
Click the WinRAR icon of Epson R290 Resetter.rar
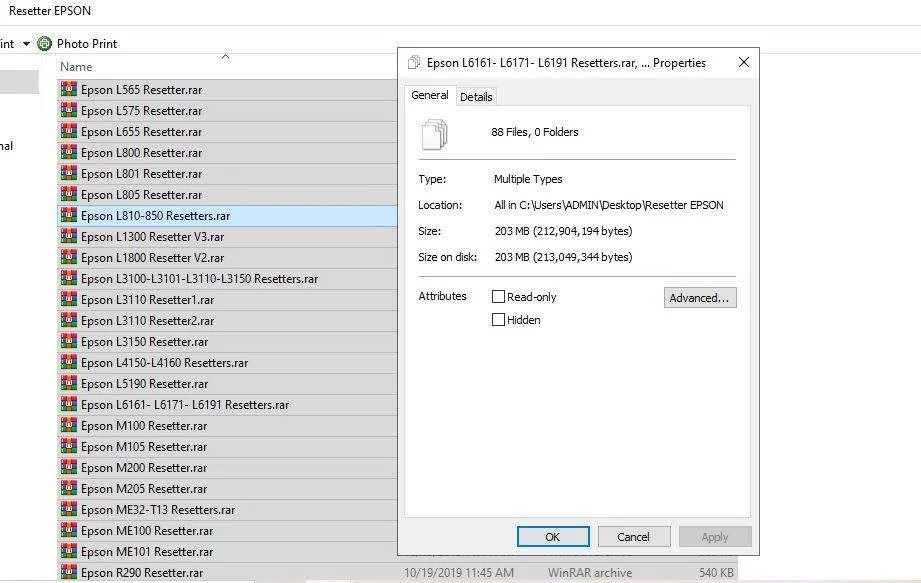[x=69, y=572]
